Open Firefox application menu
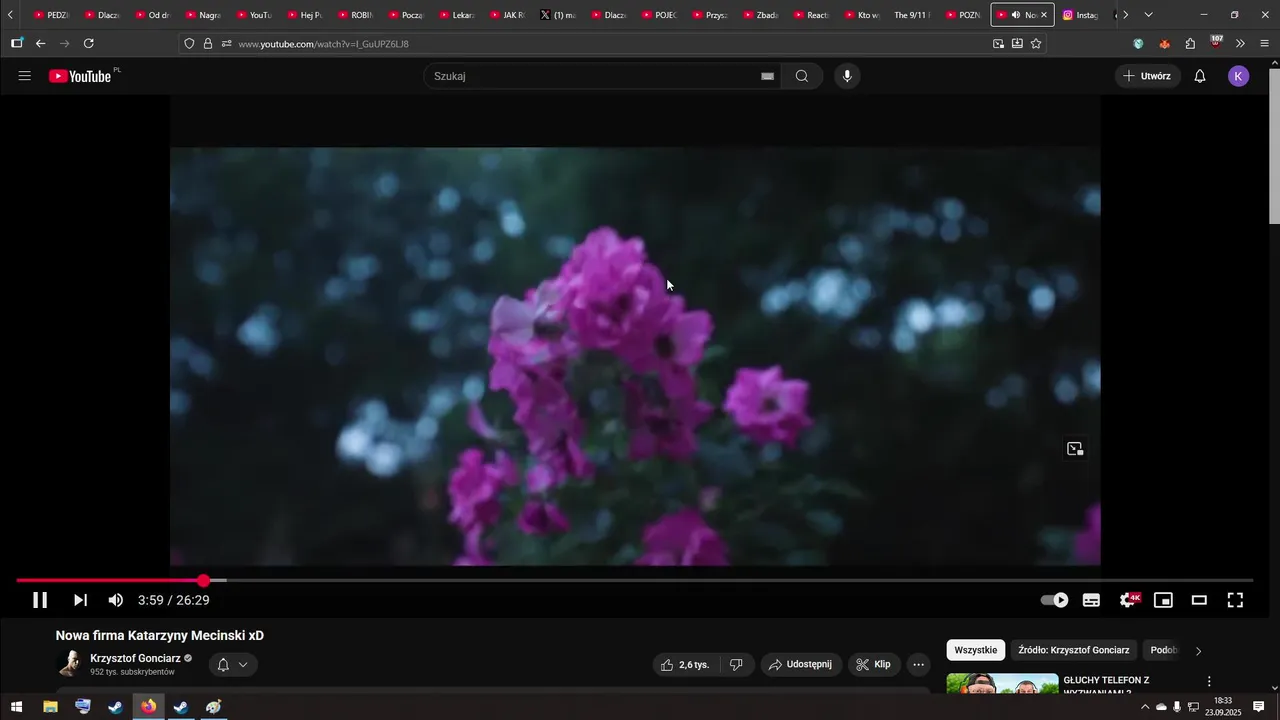Image resolution: width=1280 pixels, height=720 pixels. 1264,43
